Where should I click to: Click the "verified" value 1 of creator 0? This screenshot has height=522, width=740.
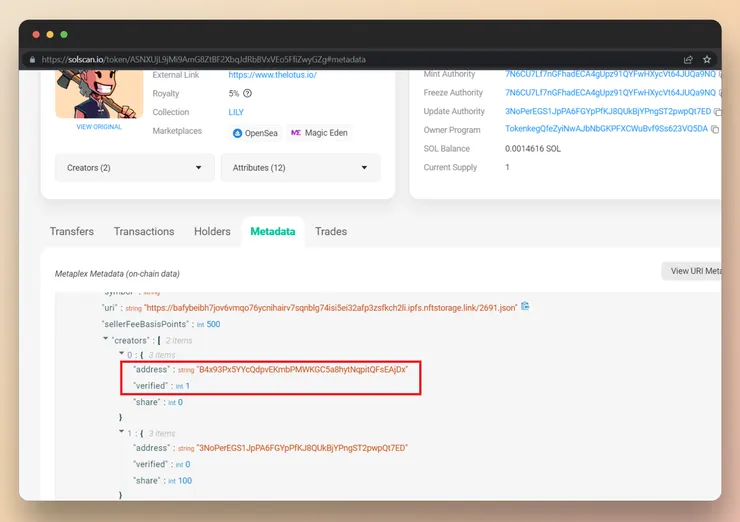(x=187, y=386)
